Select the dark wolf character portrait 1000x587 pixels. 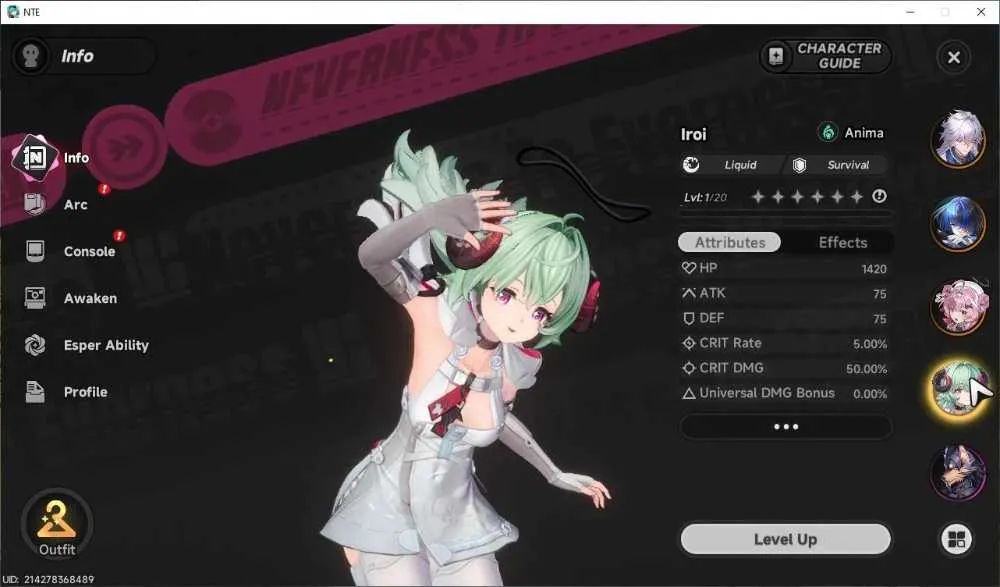click(x=958, y=473)
